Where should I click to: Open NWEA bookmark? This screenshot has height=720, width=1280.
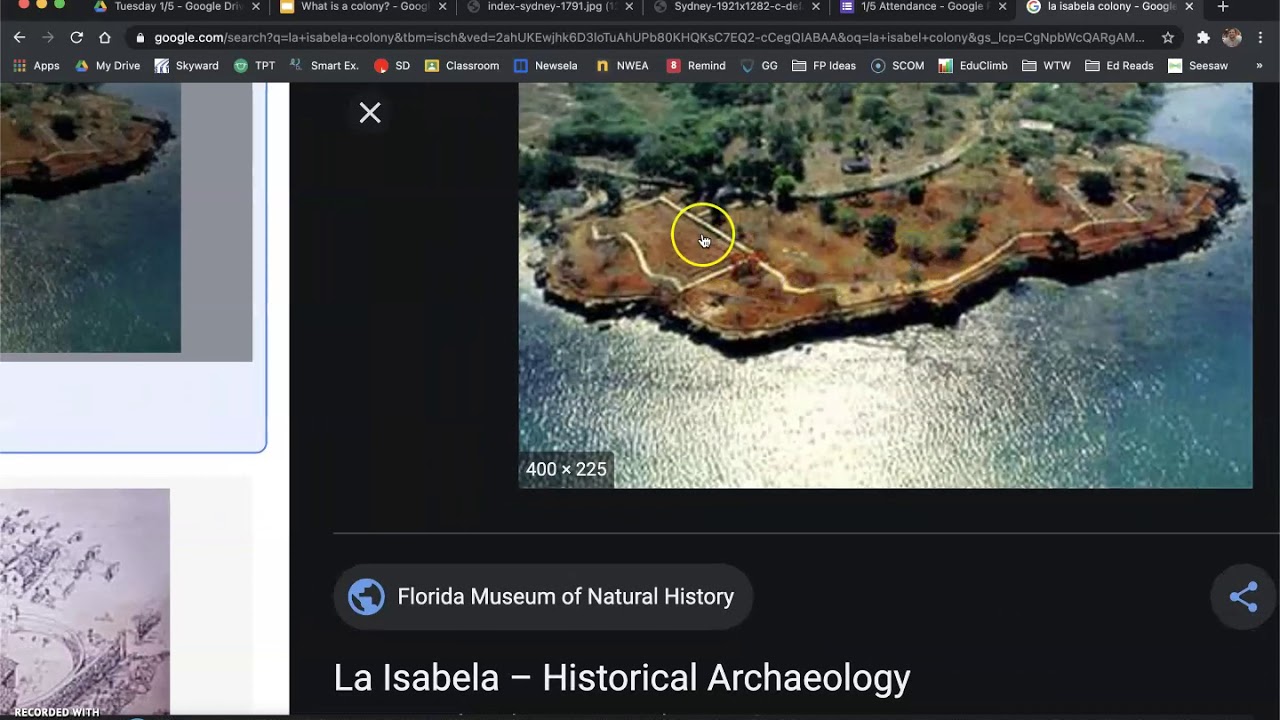point(622,66)
